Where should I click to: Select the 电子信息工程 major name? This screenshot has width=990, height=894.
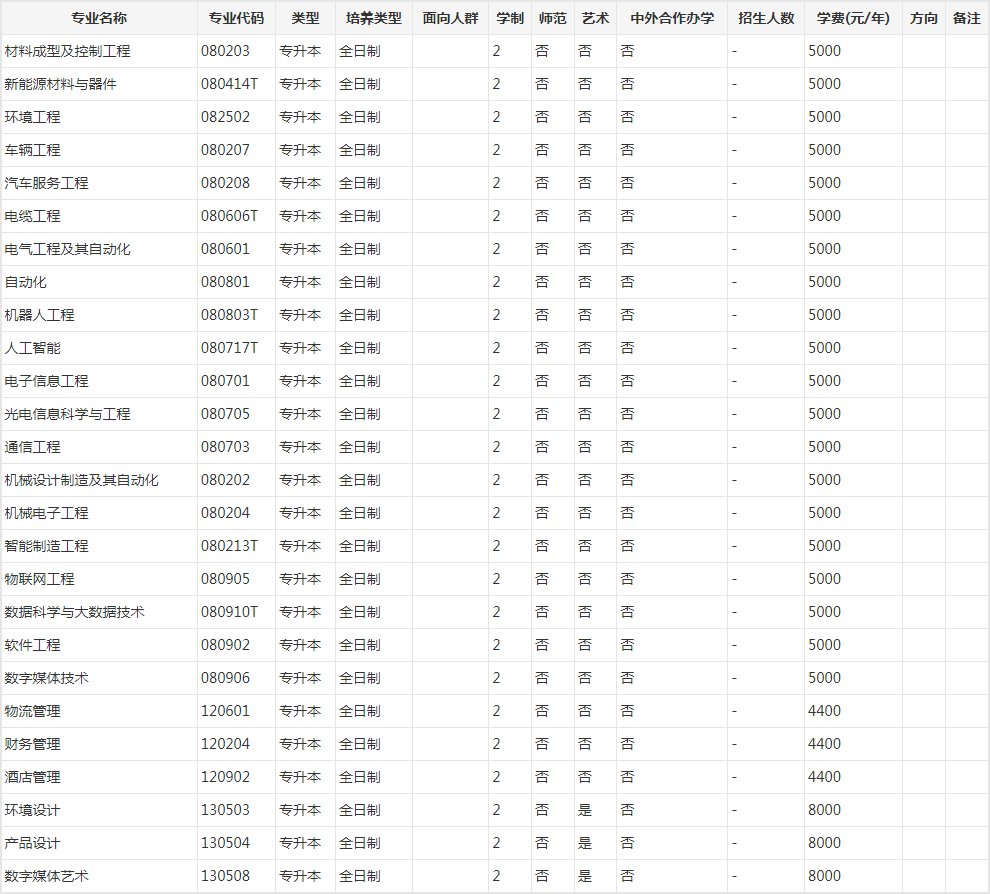point(46,381)
